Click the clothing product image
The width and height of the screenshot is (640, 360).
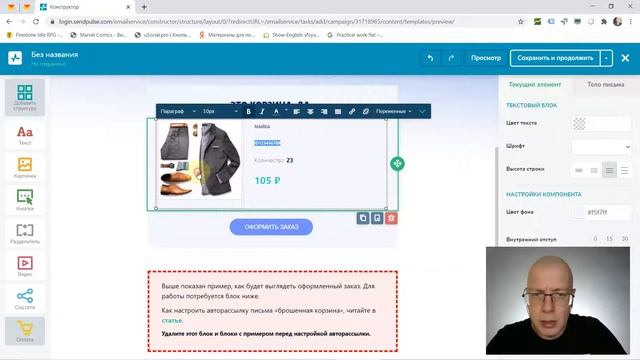(200, 160)
